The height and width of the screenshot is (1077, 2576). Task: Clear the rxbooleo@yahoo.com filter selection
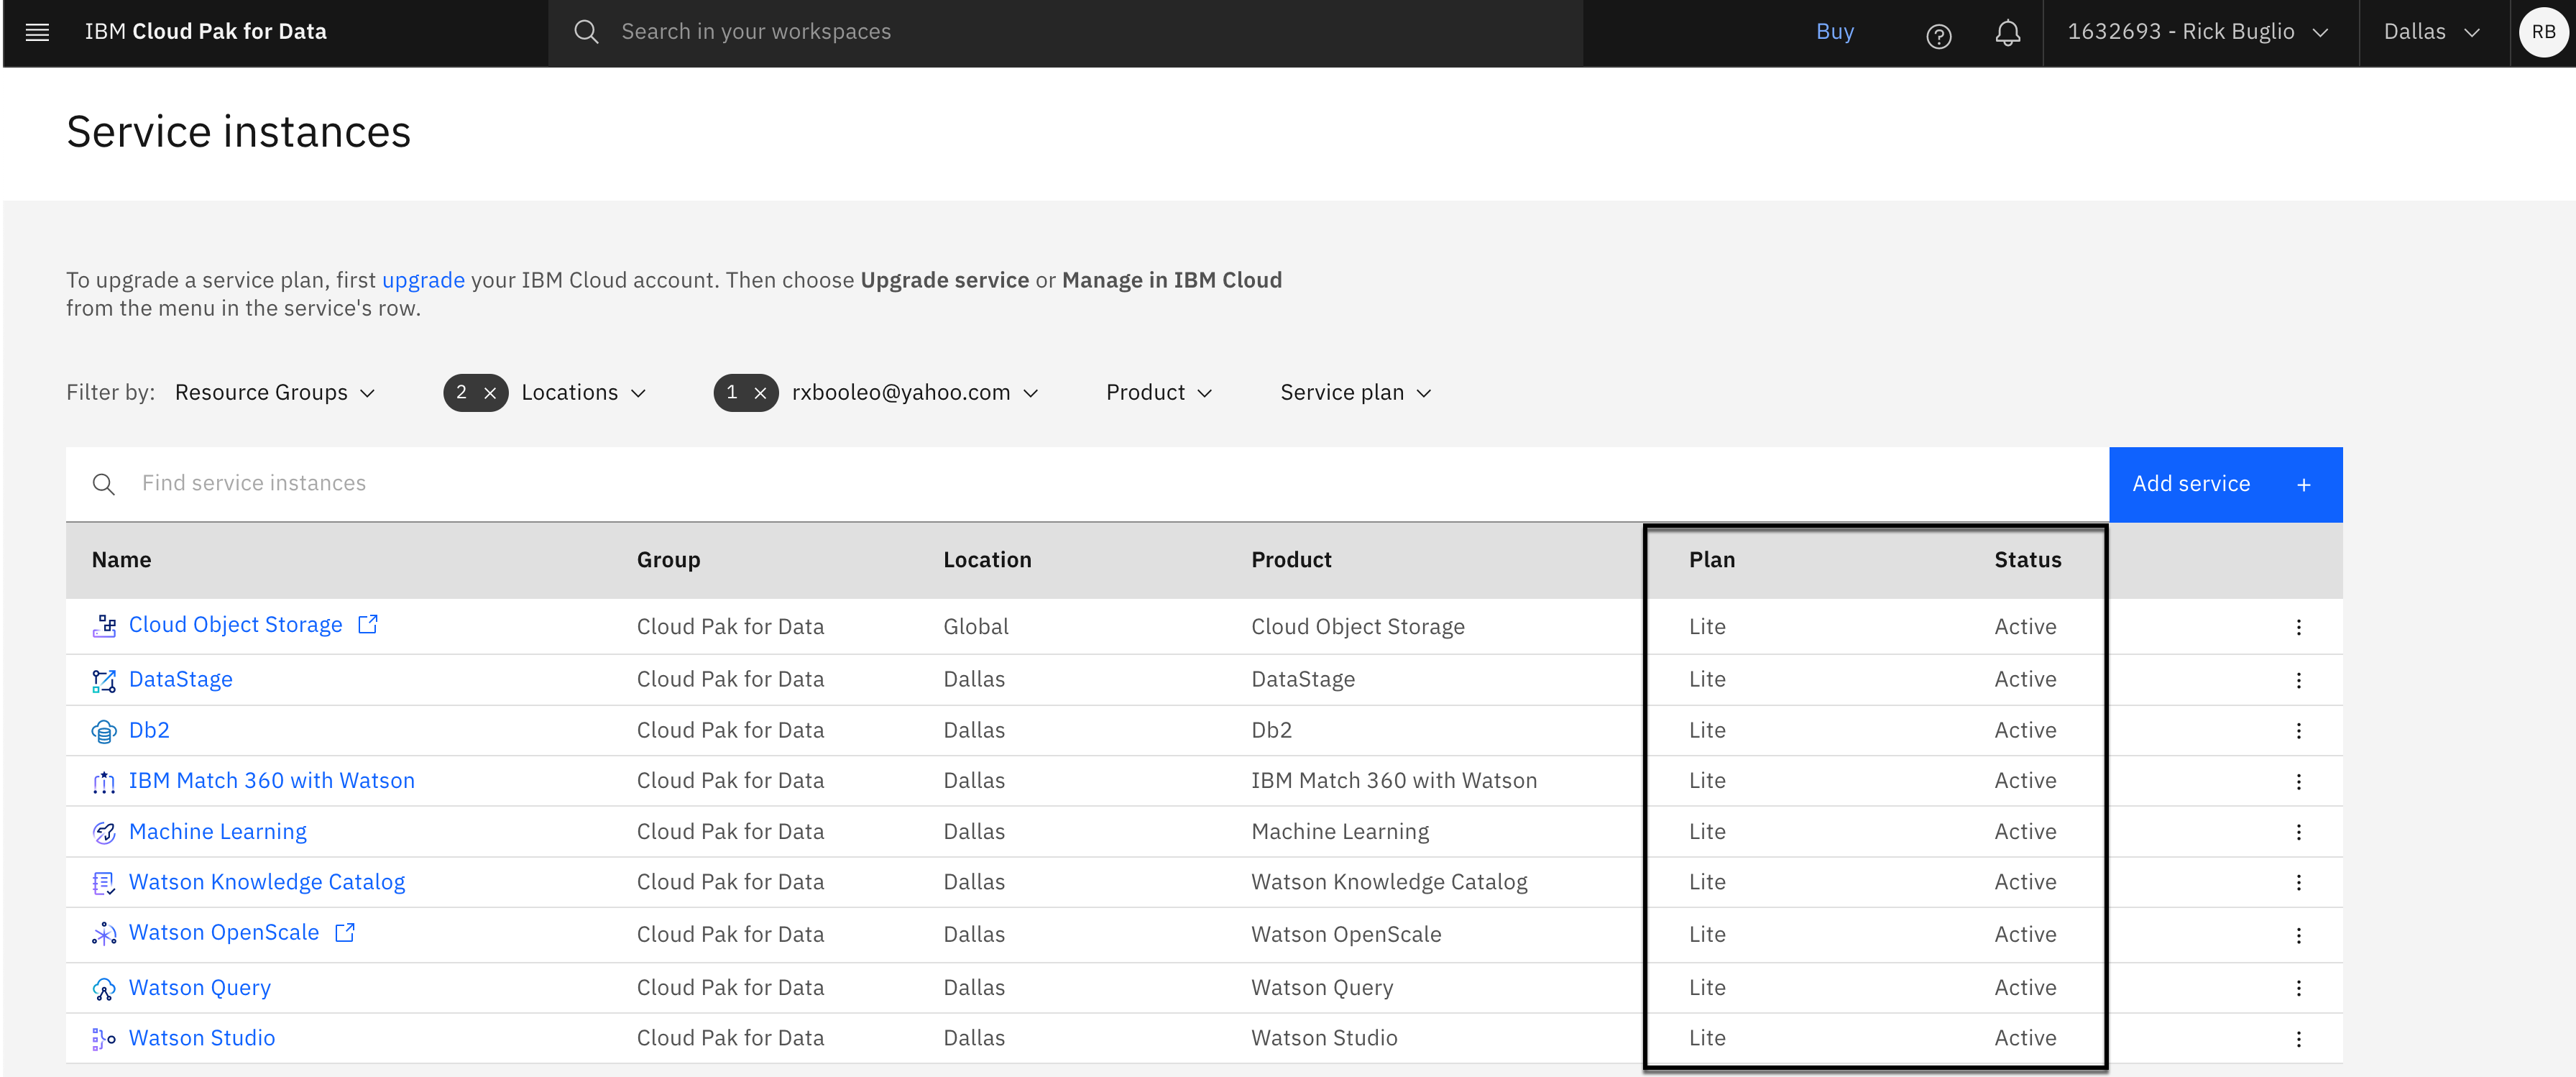click(760, 393)
